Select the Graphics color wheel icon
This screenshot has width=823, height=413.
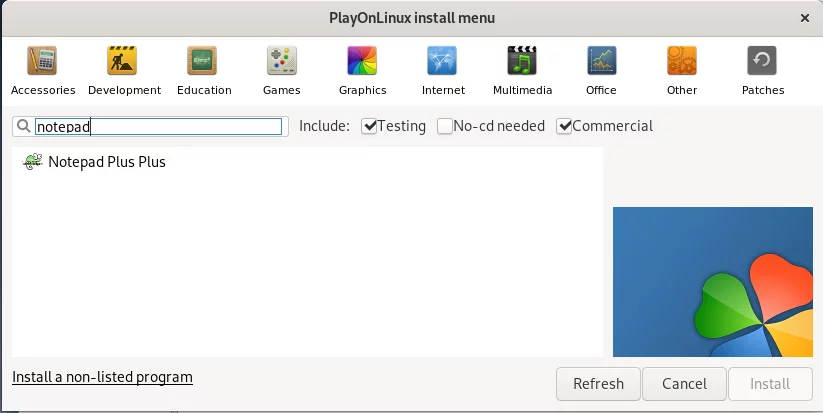(362, 60)
